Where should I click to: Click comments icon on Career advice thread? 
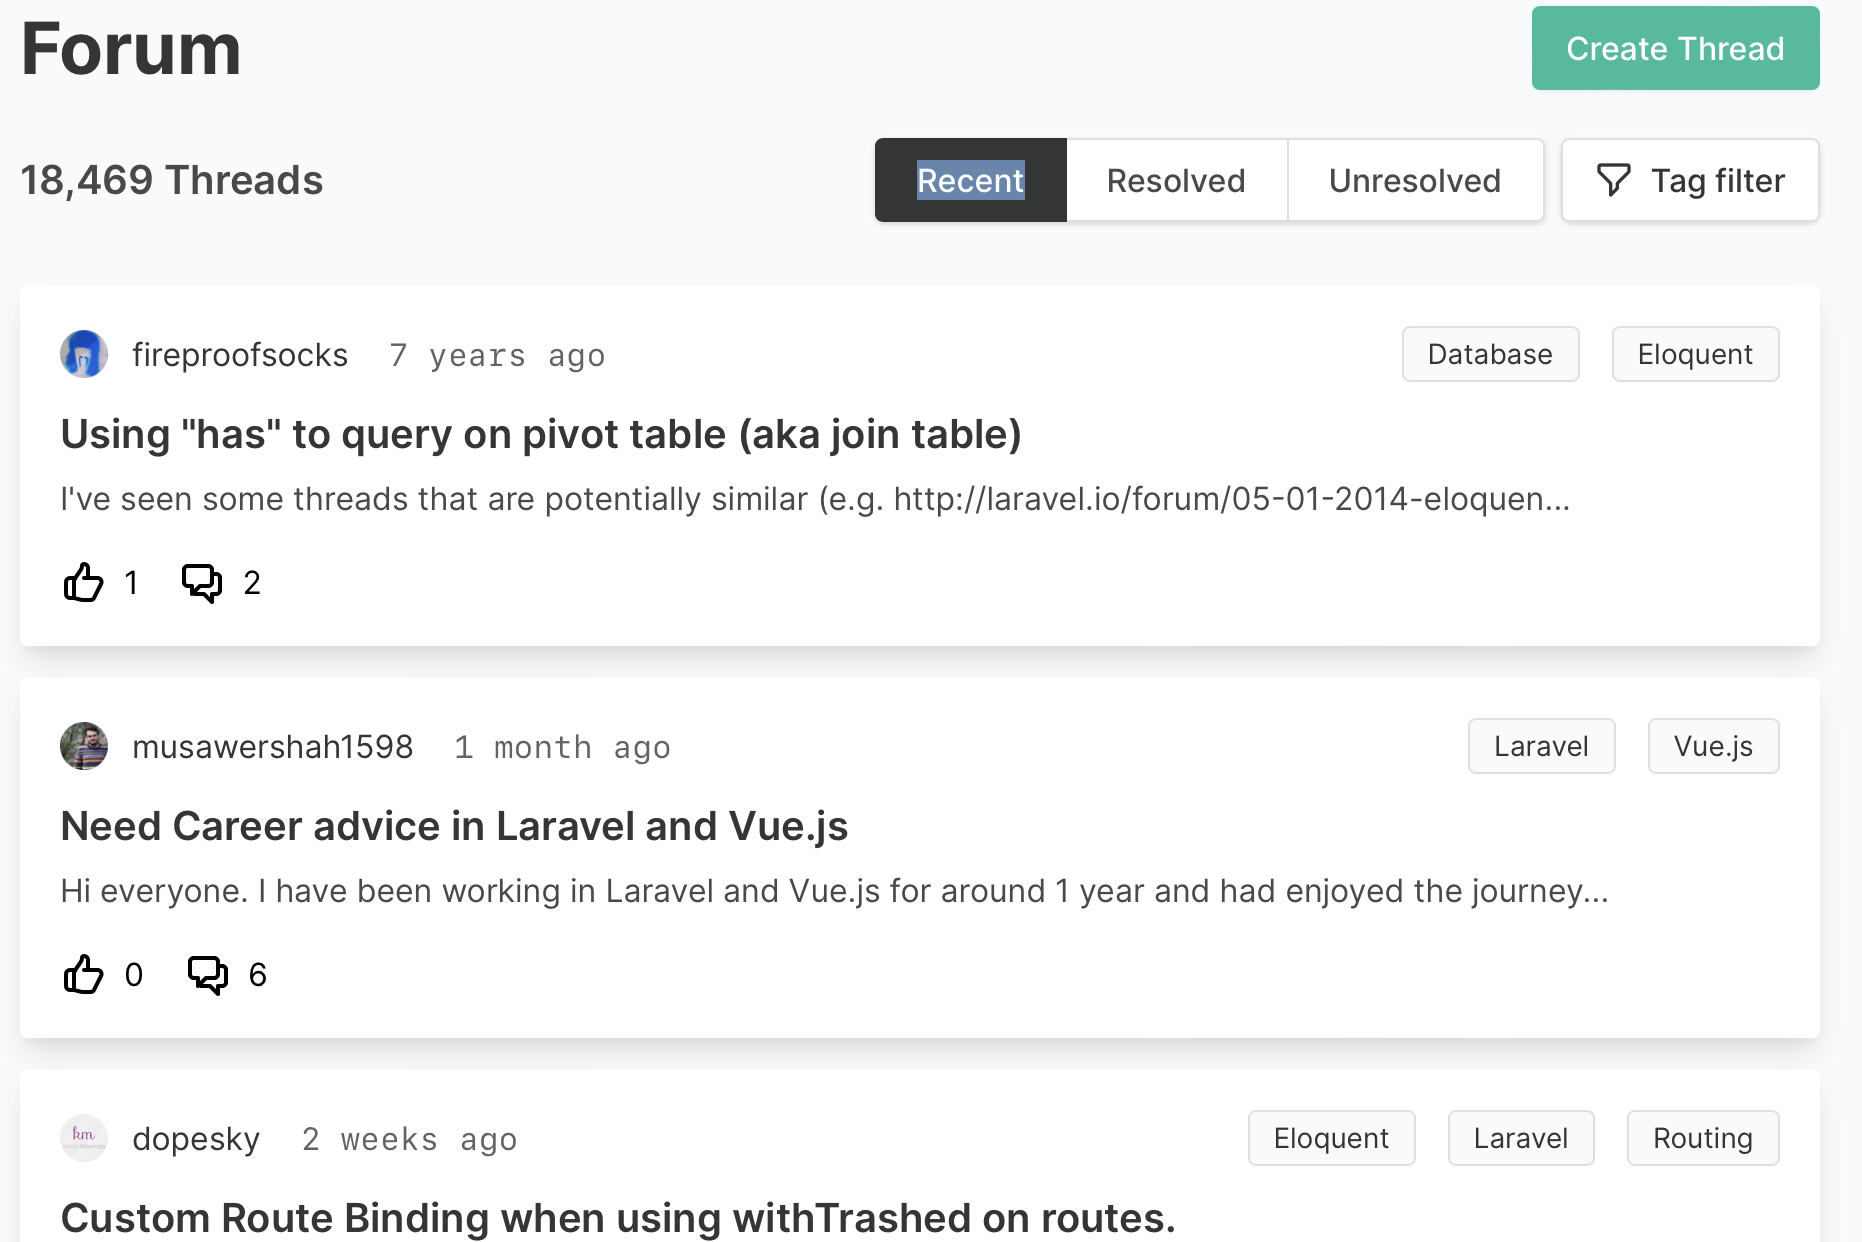[x=207, y=974]
